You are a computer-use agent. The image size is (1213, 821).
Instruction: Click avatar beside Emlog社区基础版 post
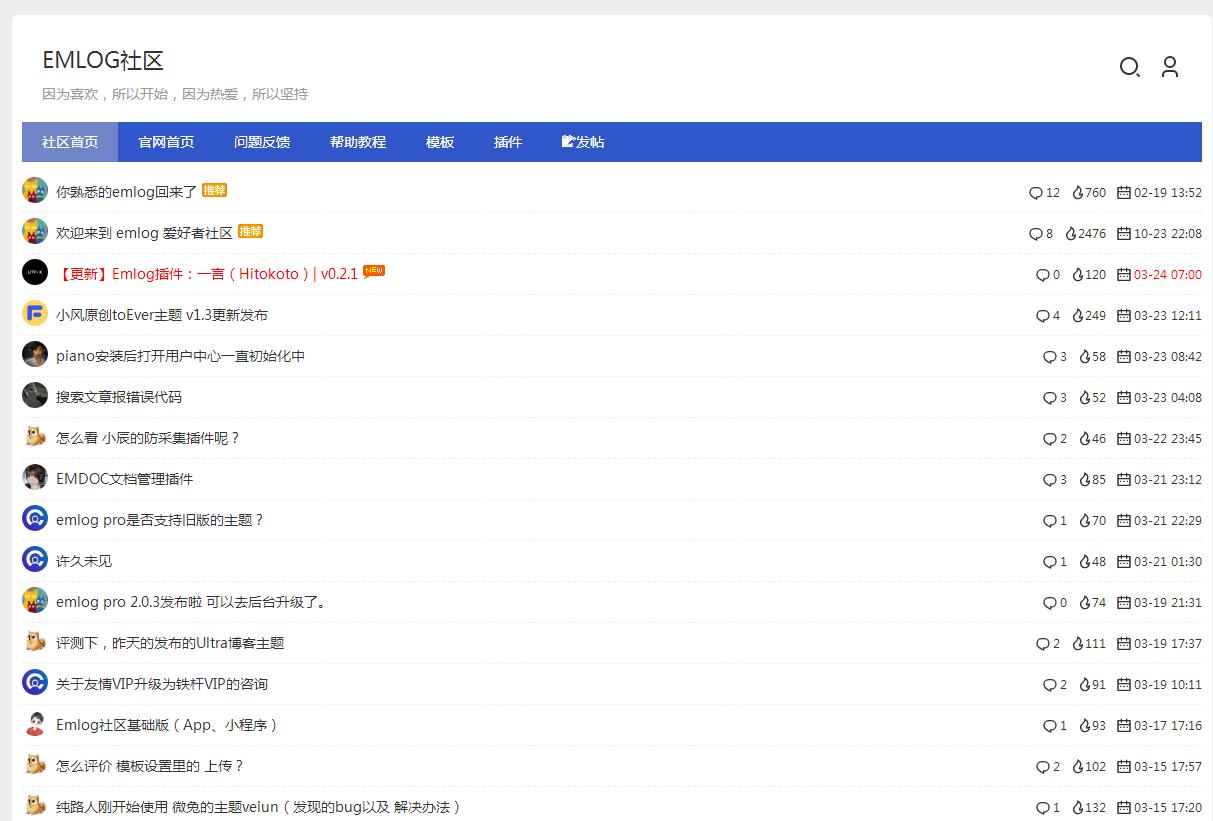coord(35,723)
